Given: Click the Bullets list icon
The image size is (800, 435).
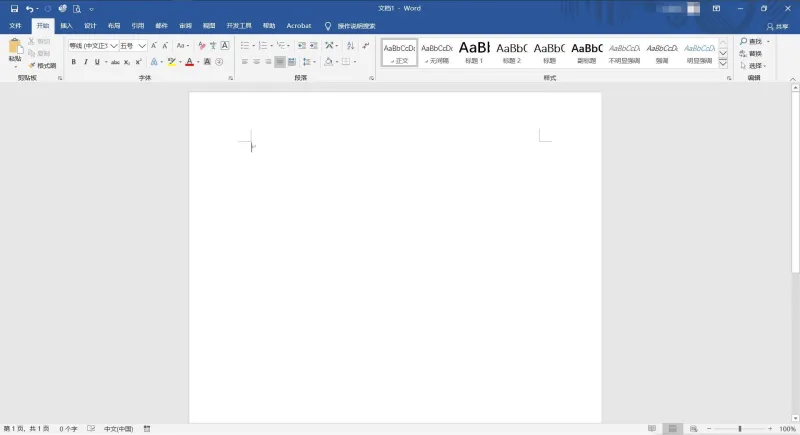Looking at the screenshot, I should pos(245,46).
